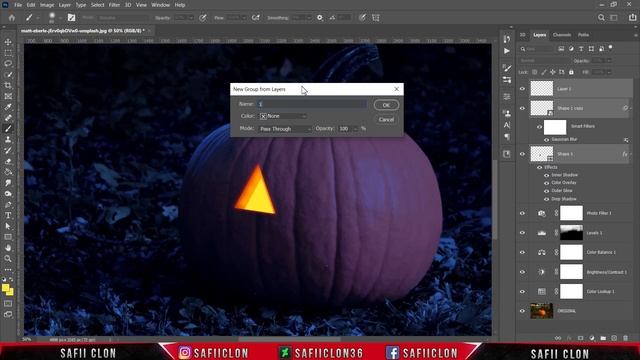
Task: Select the Brush tool in left toolbar
Action: tap(8, 129)
